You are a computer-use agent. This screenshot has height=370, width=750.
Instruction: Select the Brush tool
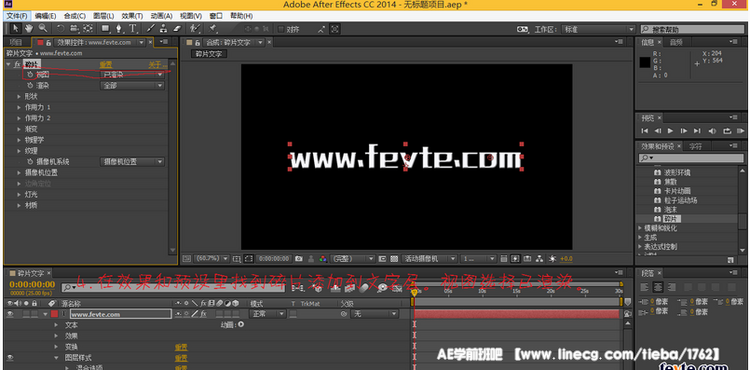tap(150, 29)
